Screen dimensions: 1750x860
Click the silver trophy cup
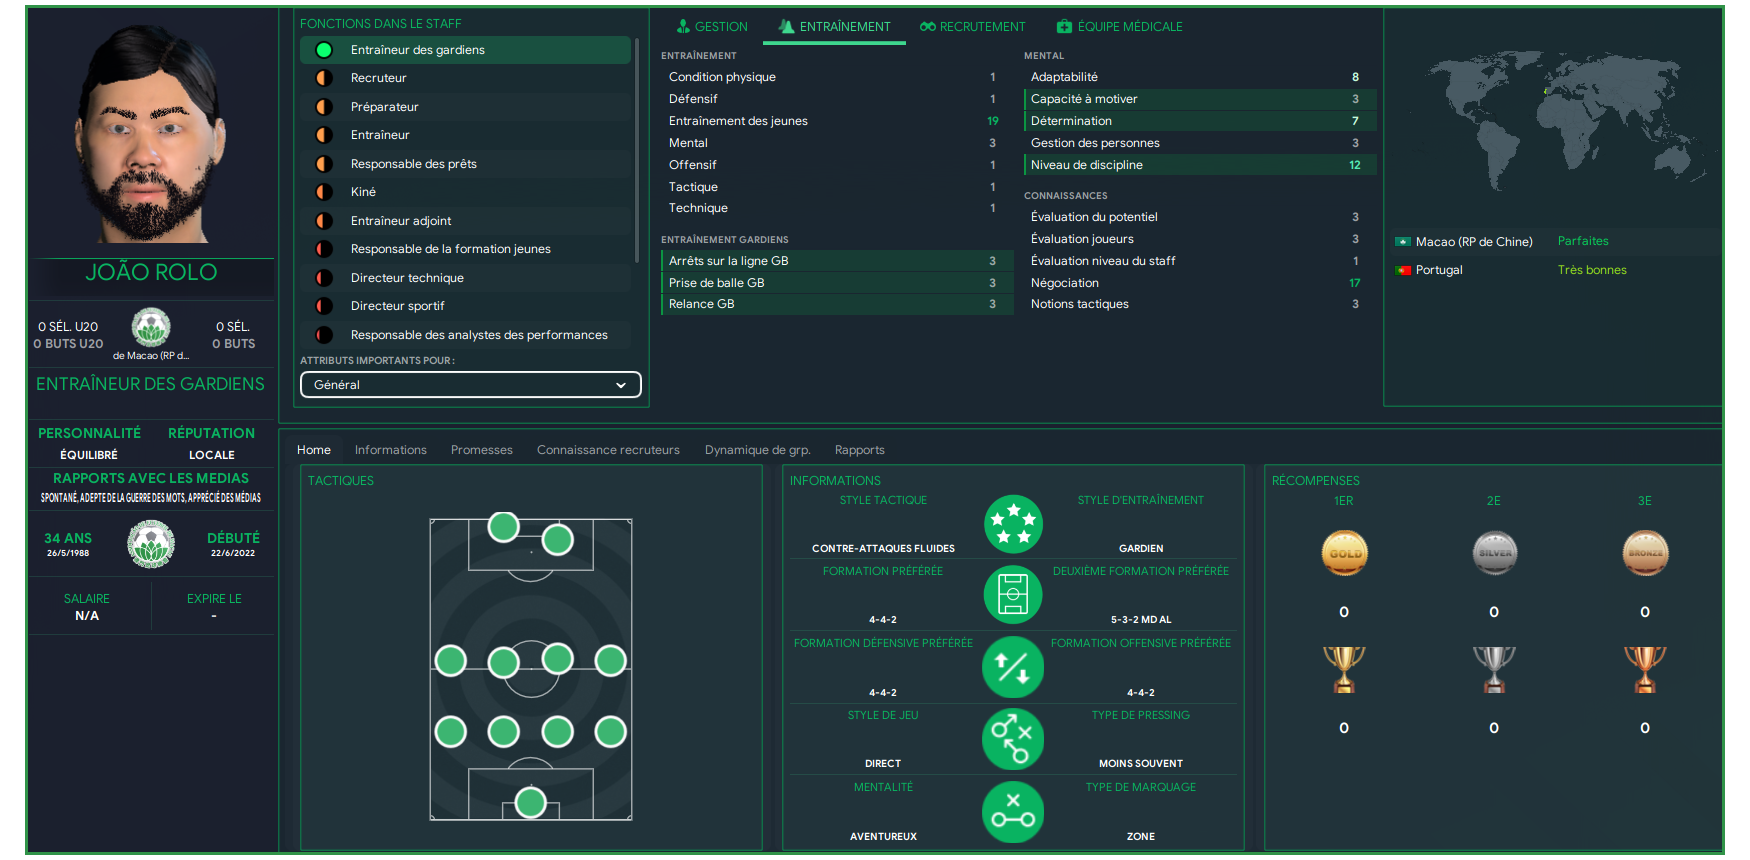coord(1494,669)
